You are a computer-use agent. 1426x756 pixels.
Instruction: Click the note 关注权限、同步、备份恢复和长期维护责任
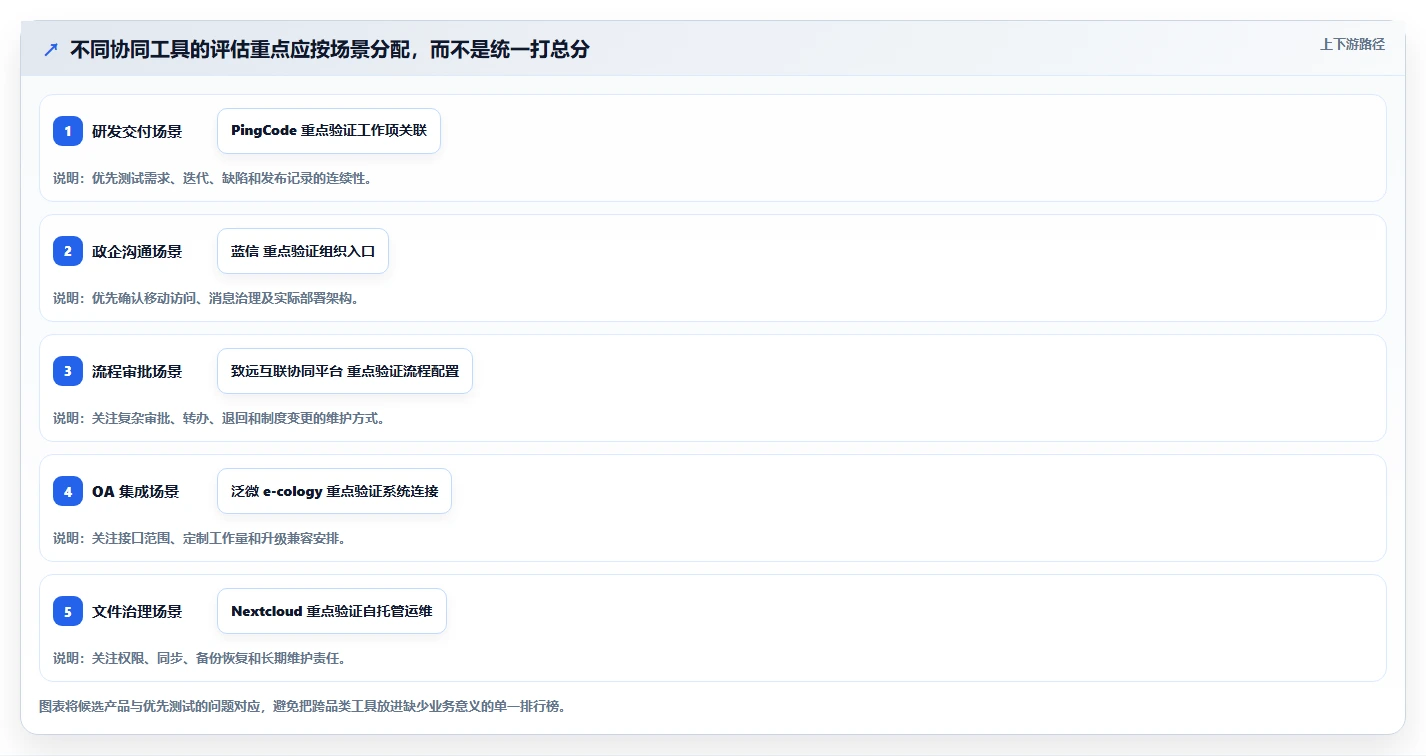point(218,658)
